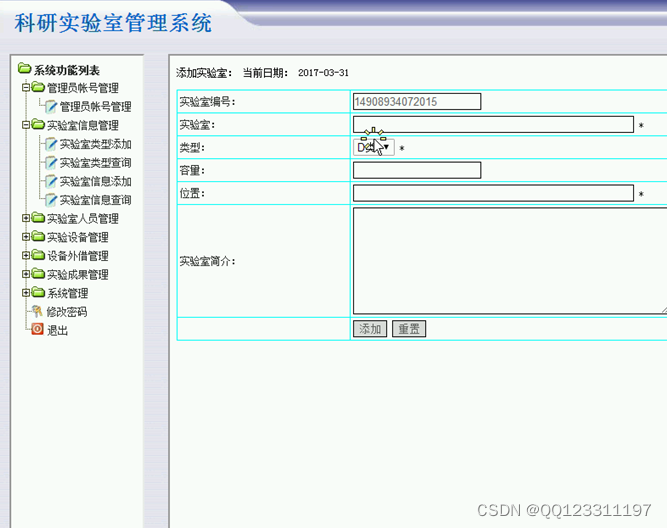Select 设备外借管理 in the tree
The width and height of the screenshot is (667, 528).
[77, 256]
